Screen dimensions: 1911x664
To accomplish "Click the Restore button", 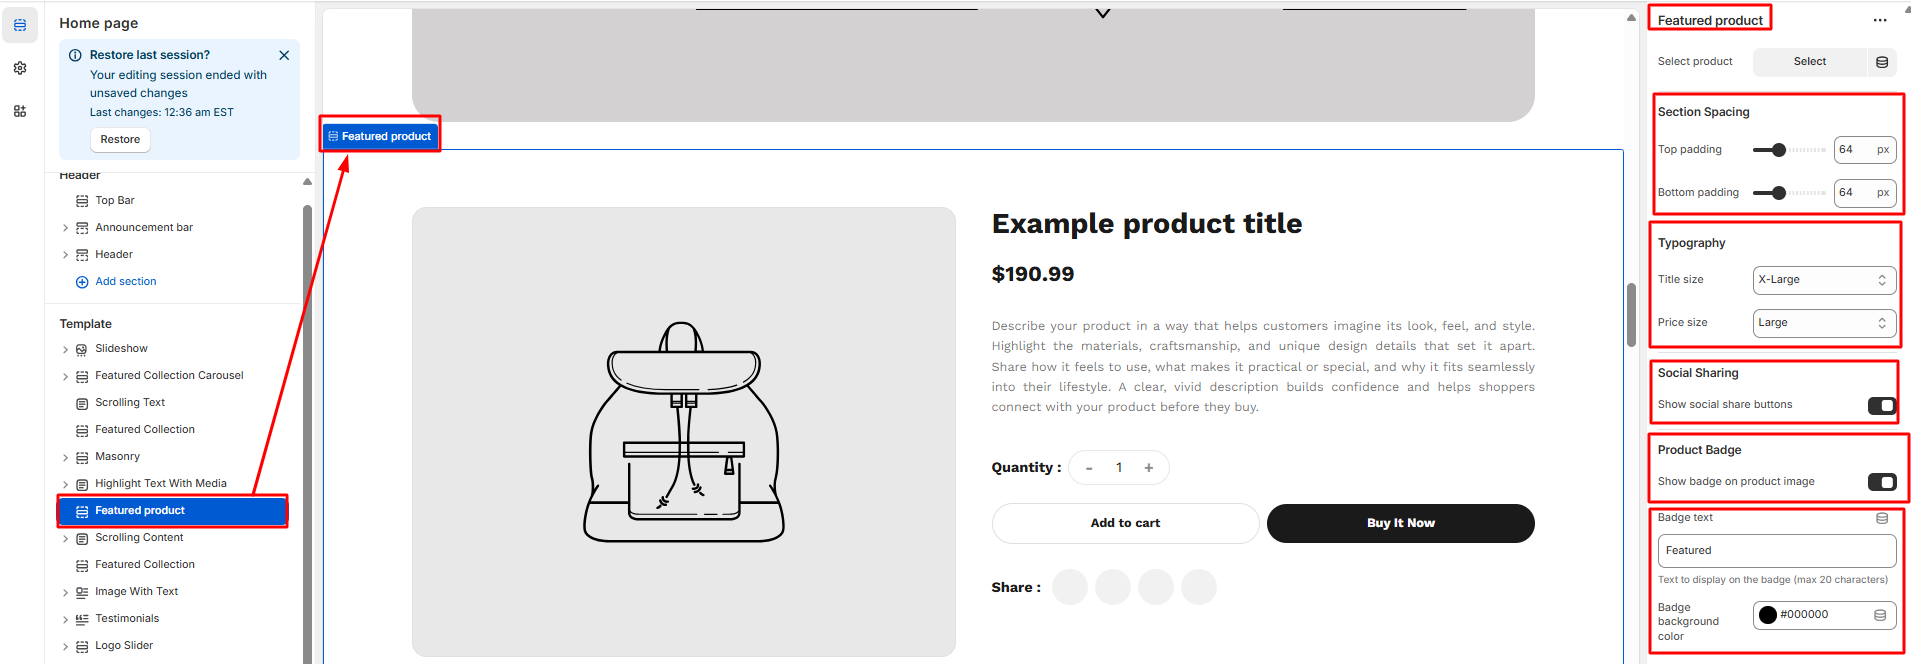I will (x=120, y=140).
